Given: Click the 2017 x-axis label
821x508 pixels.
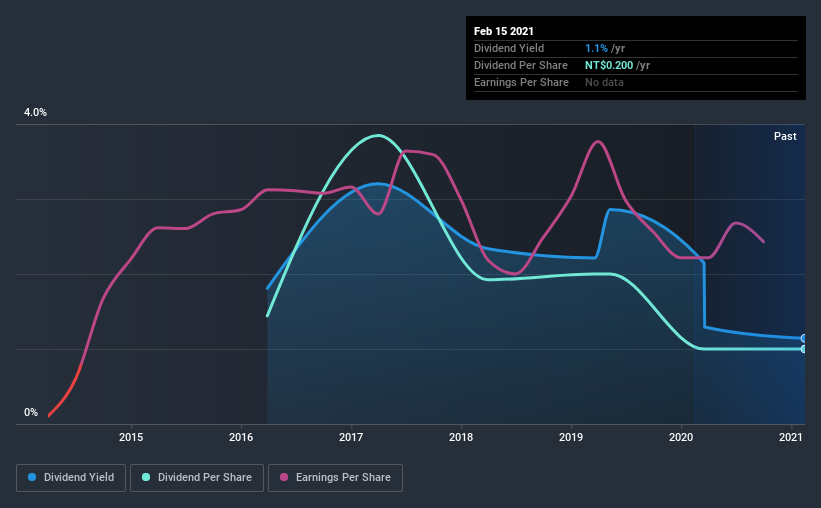Looking at the screenshot, I should (x=351, y=437).
